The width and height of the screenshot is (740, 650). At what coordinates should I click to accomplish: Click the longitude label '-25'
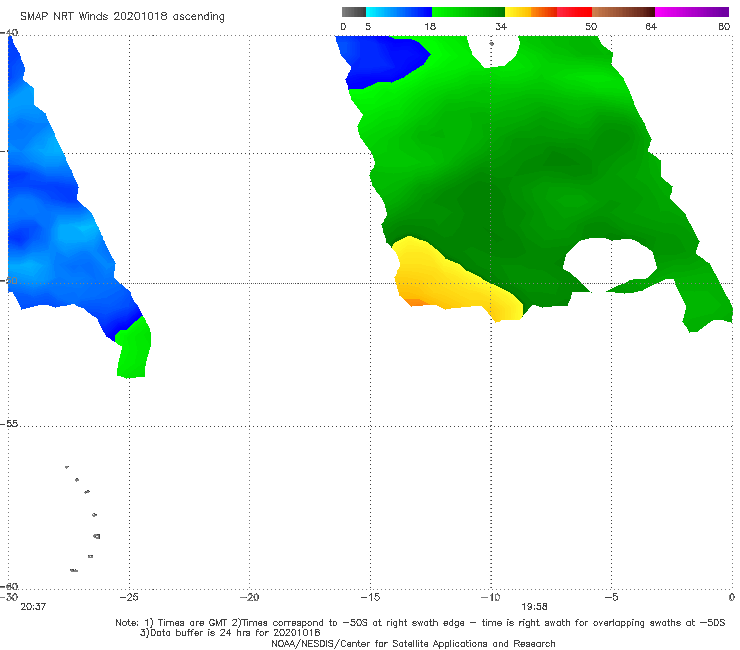tap(129, 597)
